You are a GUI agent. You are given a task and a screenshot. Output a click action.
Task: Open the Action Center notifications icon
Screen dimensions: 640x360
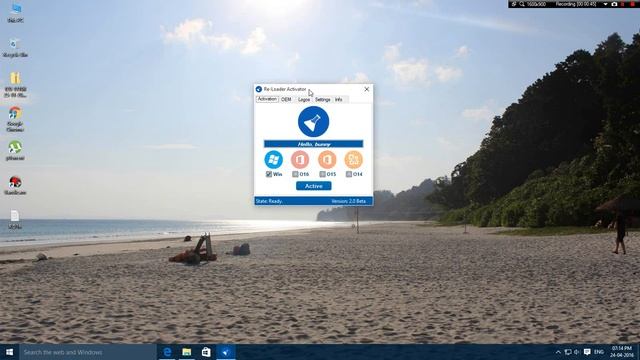(587, 352)
